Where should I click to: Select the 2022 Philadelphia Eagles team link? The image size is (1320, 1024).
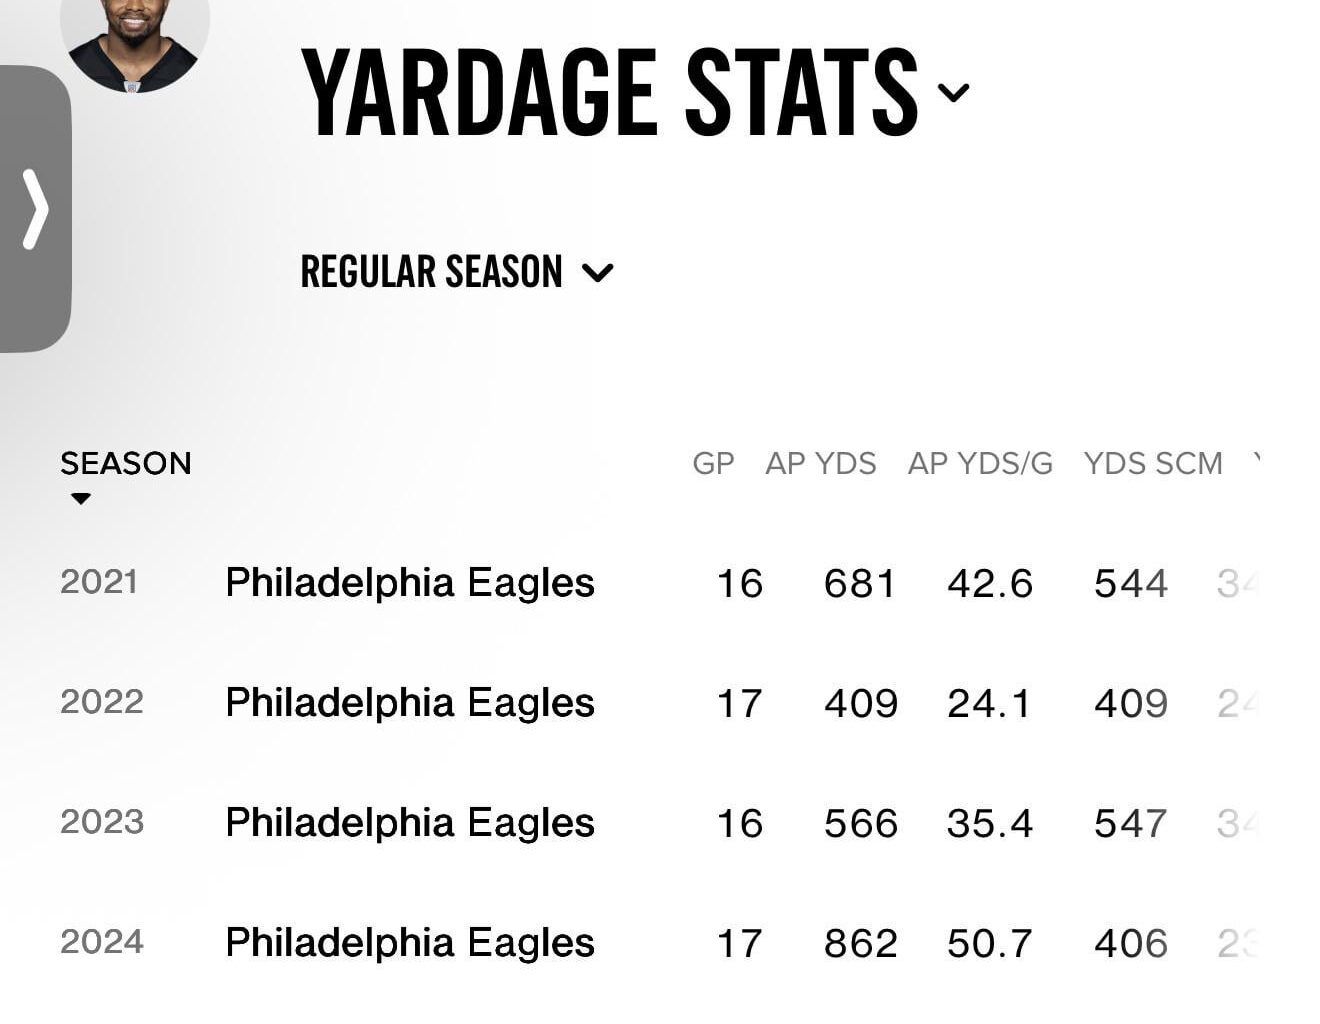410,703
